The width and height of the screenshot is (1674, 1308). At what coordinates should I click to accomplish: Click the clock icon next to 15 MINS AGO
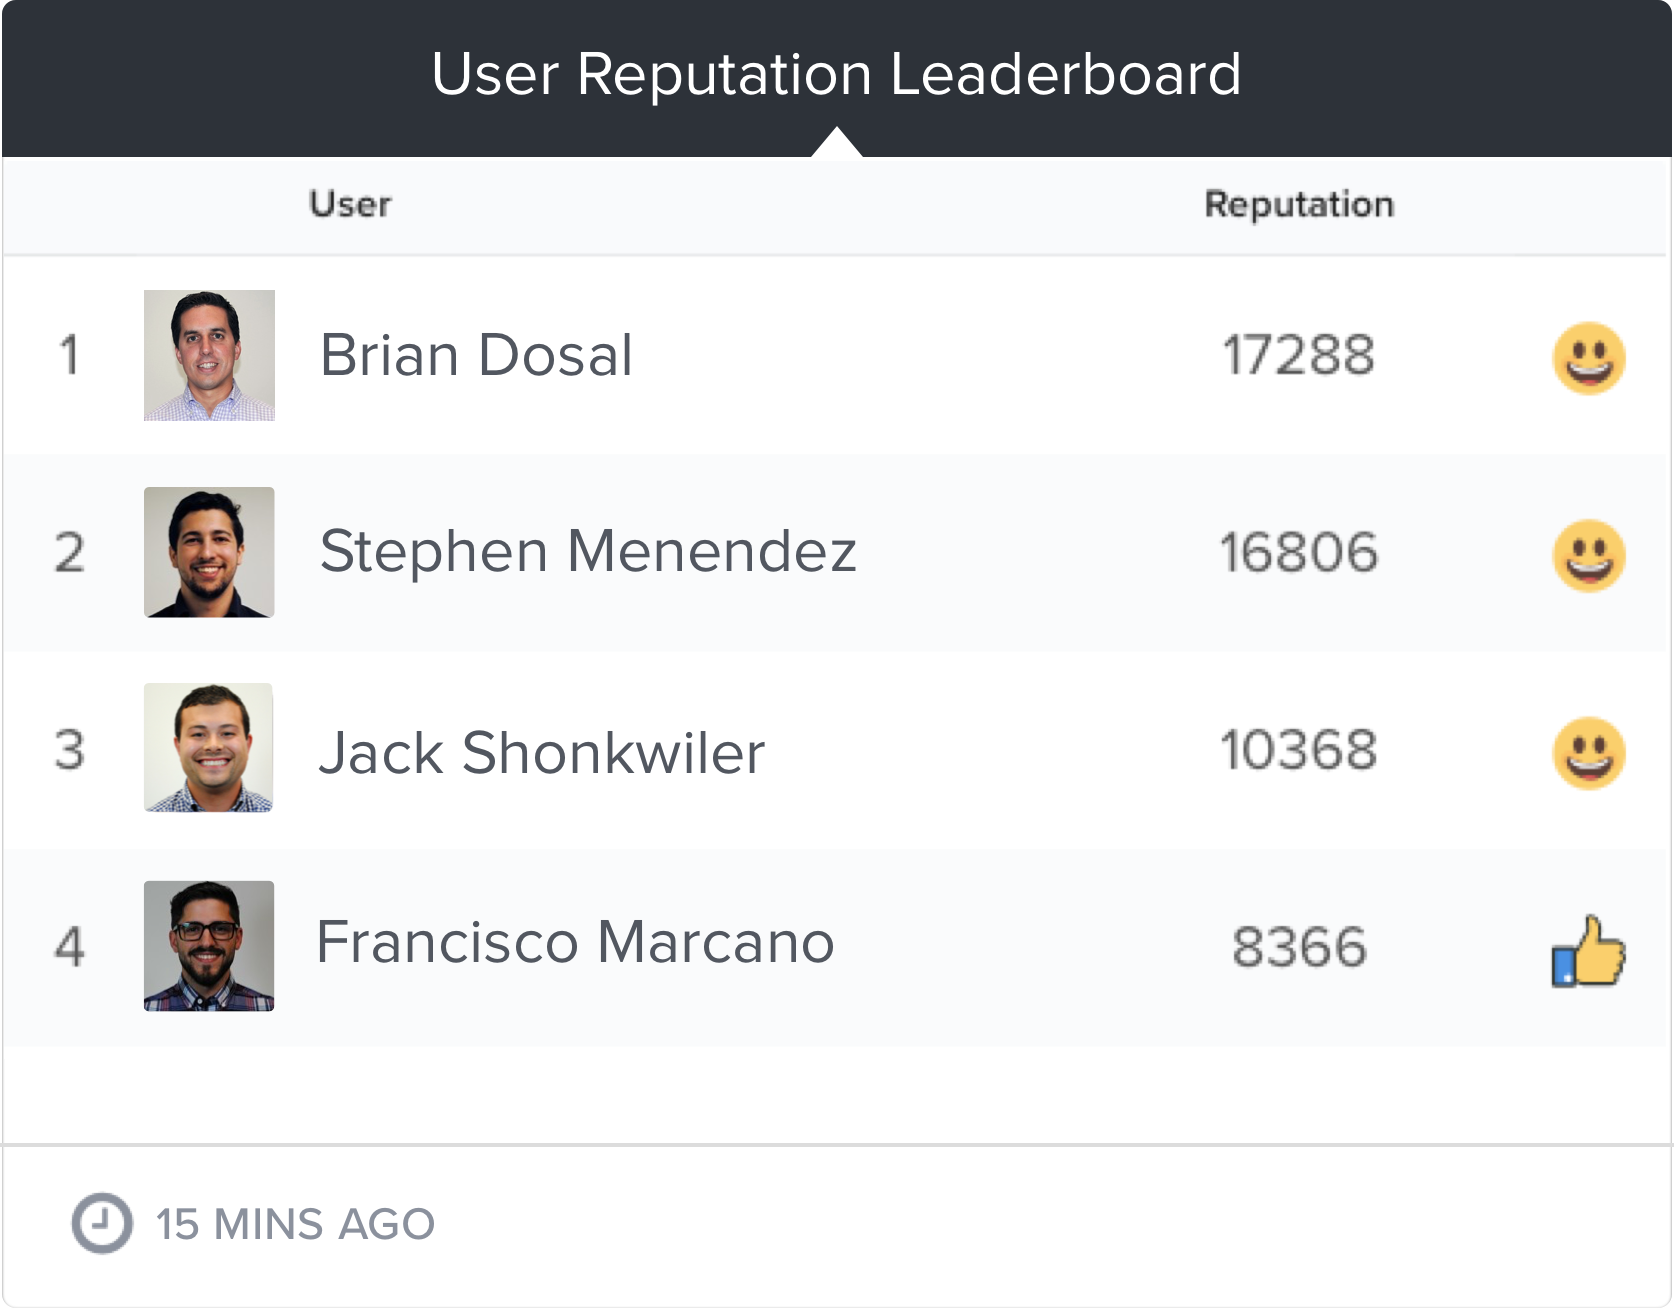102,1223
